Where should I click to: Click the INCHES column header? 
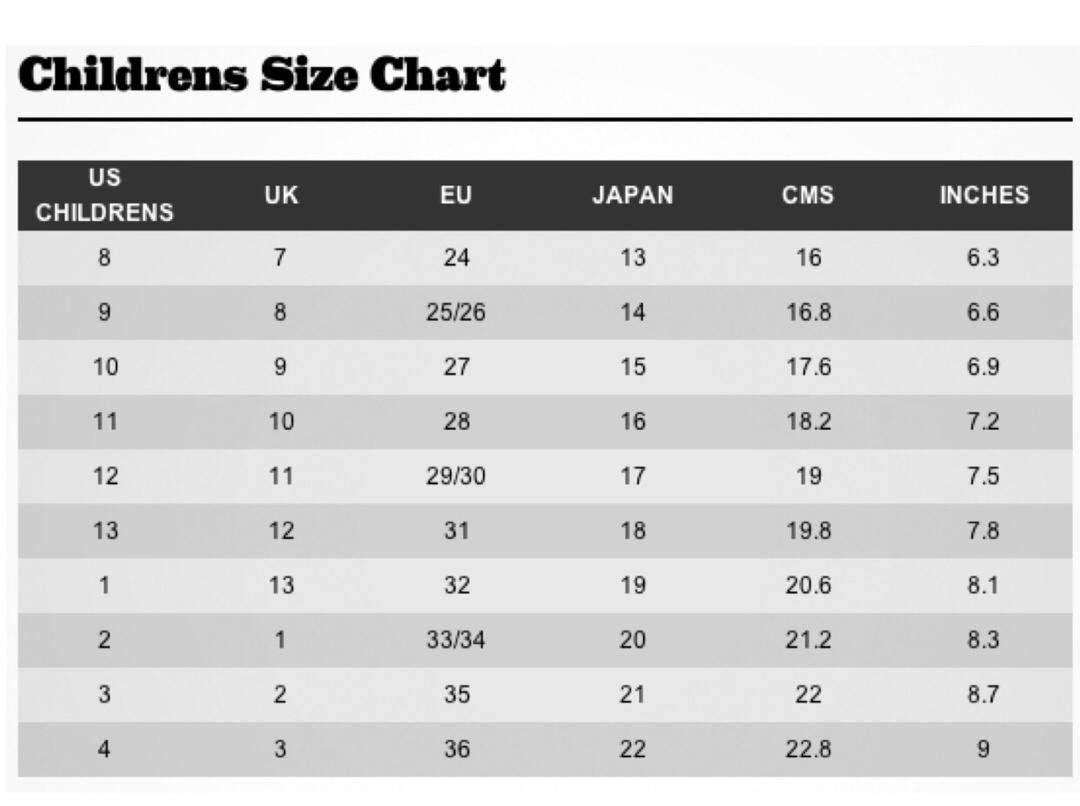click(984, 195)
